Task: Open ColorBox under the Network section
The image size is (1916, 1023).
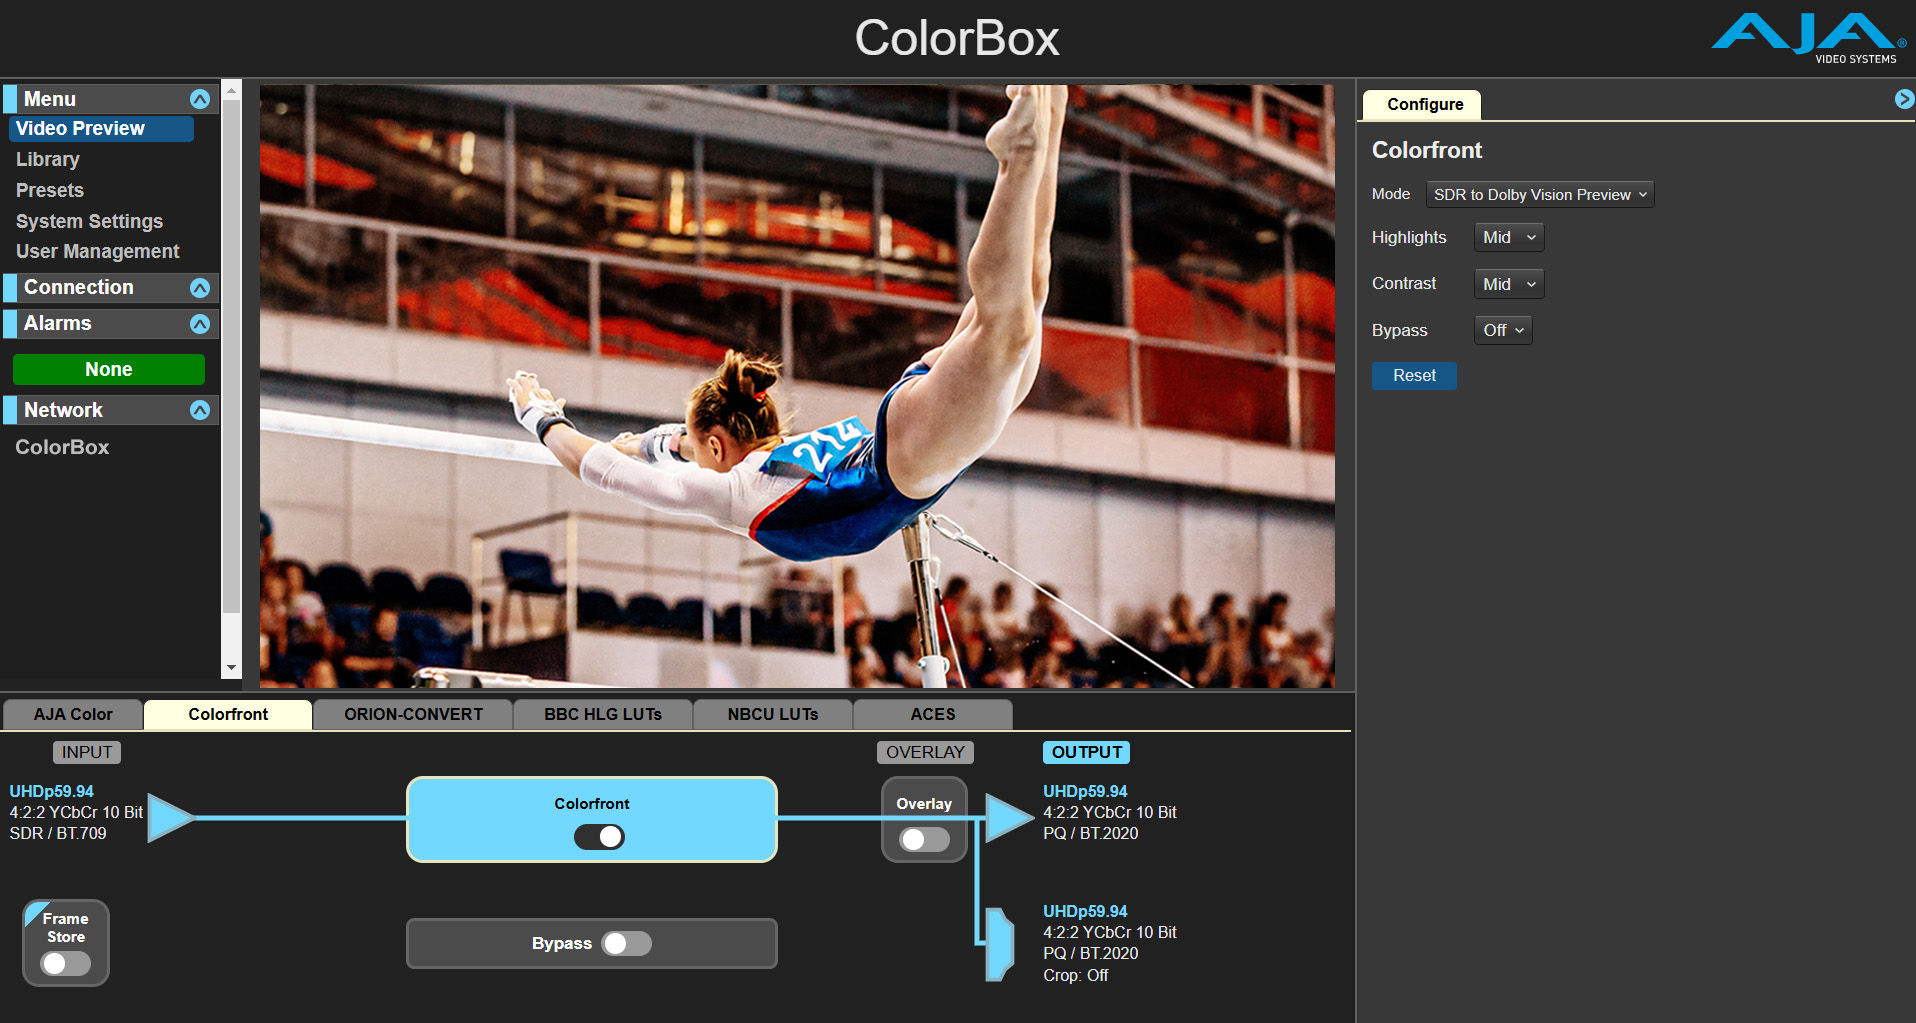Action: pyautogui.click(x=61, y=447)
